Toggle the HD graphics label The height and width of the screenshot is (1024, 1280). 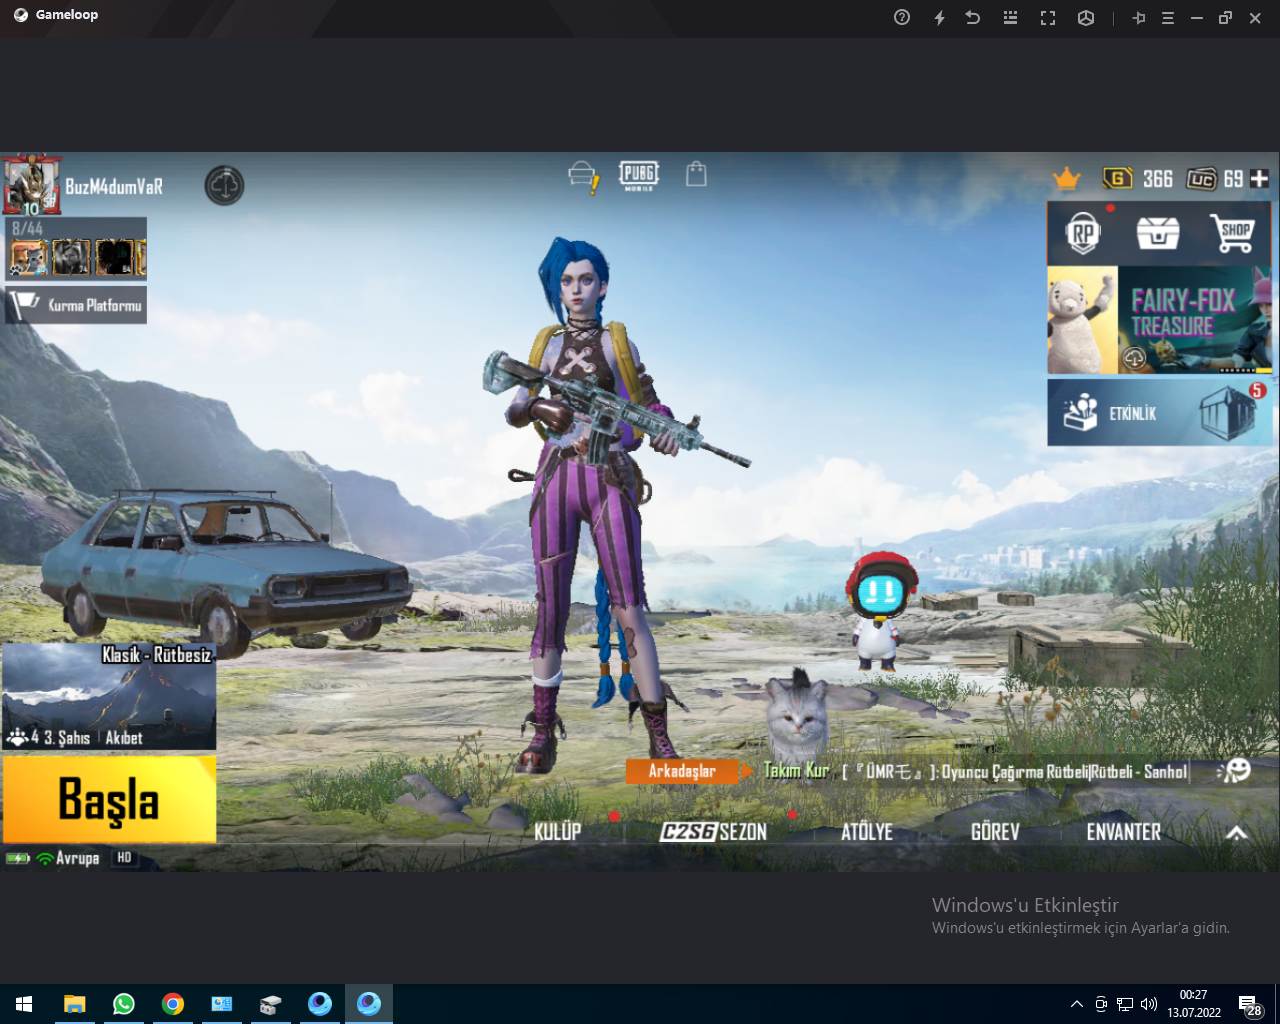124,858
